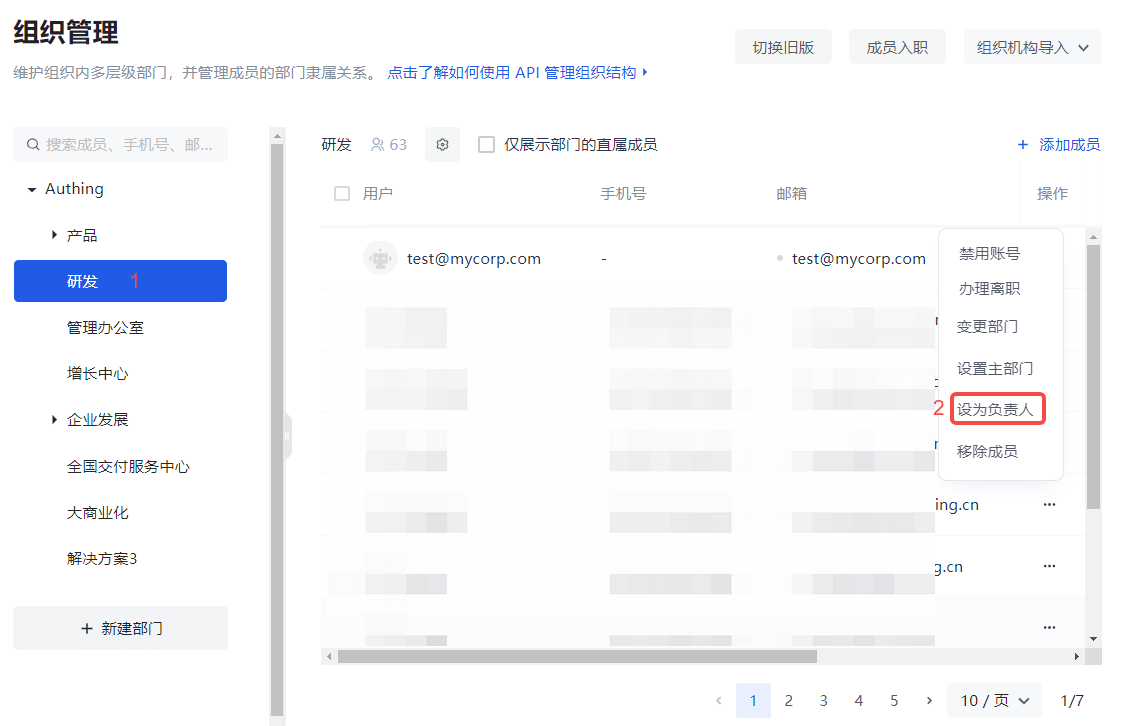This screenshot has width=1123, height=726.
Task: Click the member search input field
Action: pyautogui.click(x=128, y=145)
